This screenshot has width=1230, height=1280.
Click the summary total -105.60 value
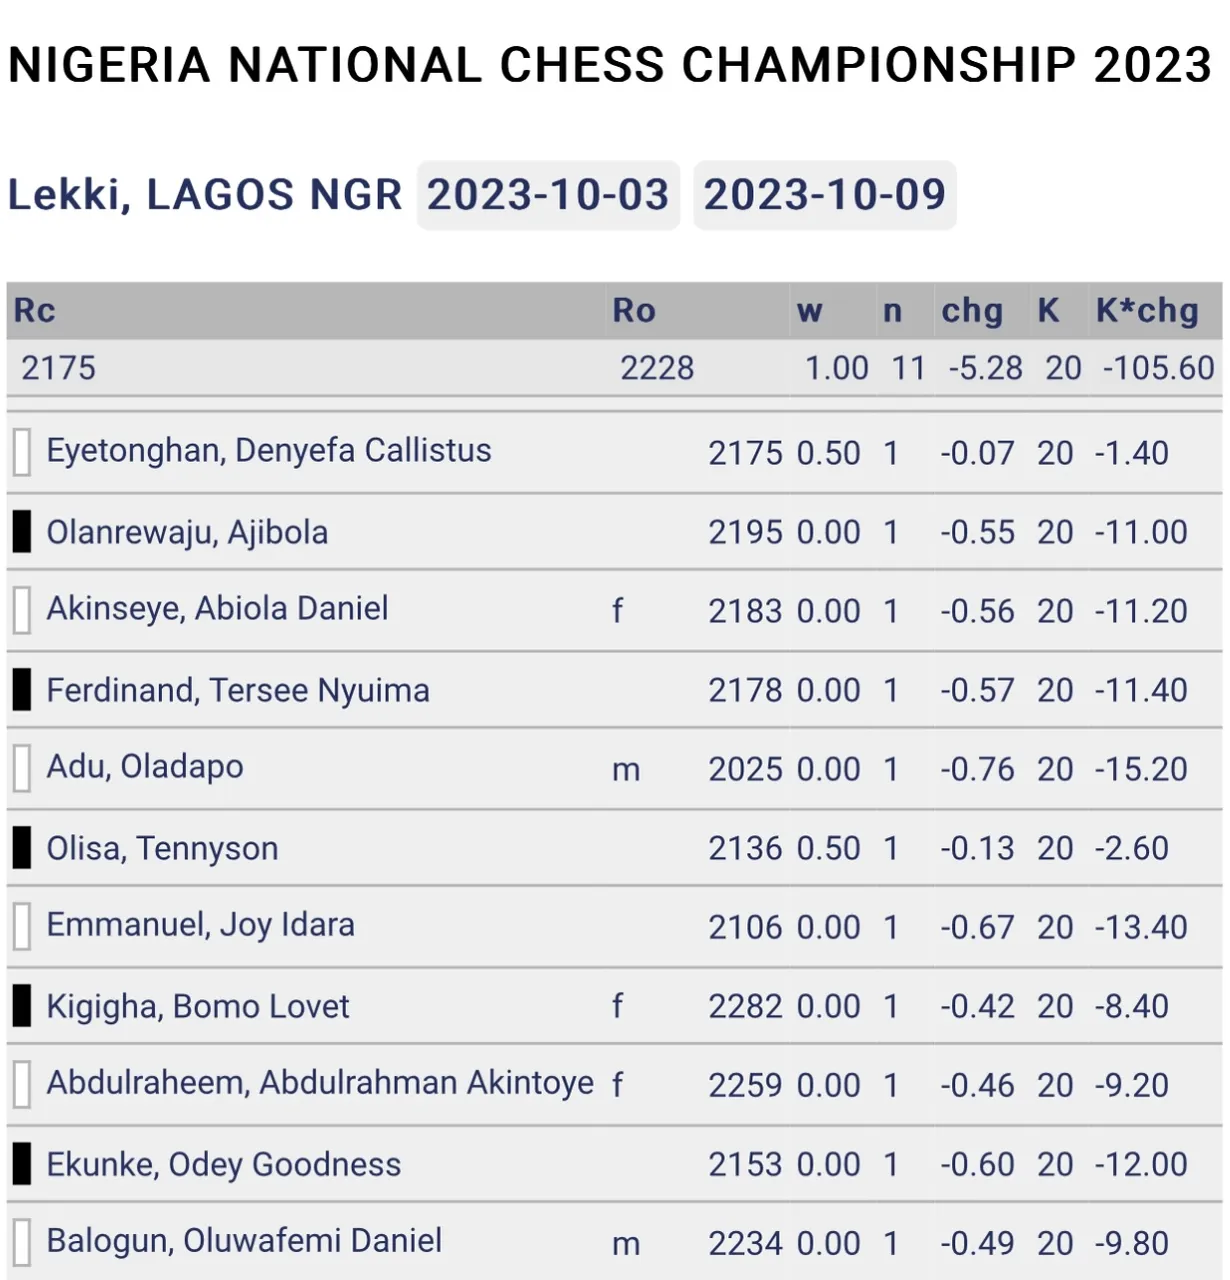pyautogui.click(x=1158, y=368)
